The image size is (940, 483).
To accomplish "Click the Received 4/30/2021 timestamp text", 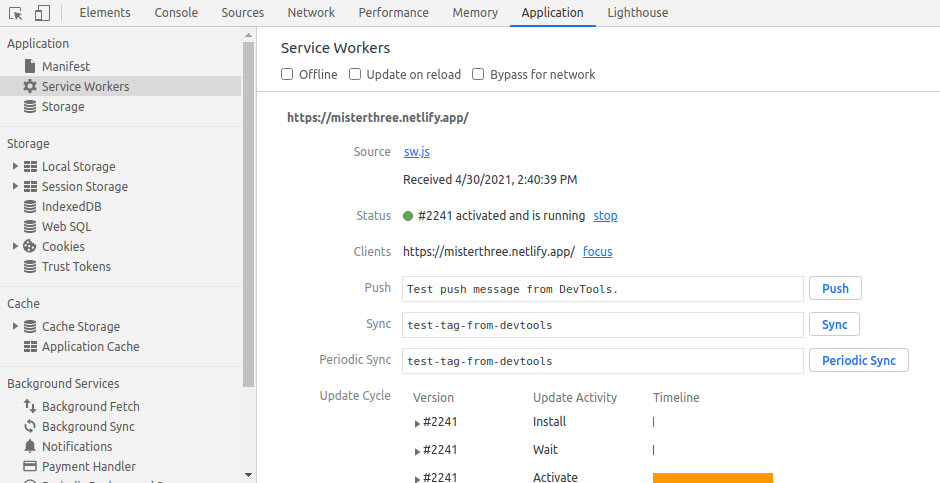I will pyautogui.click(x=490, y=180).
